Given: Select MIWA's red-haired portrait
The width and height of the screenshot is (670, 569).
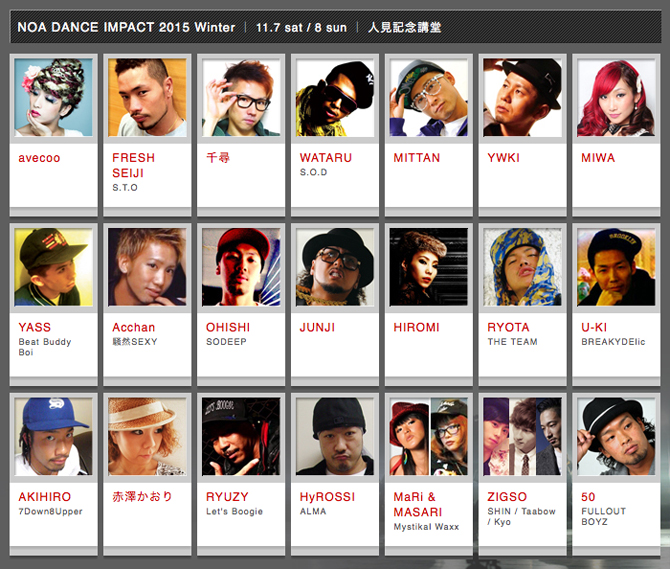Looking at the screenshot, I should point(616,97).
